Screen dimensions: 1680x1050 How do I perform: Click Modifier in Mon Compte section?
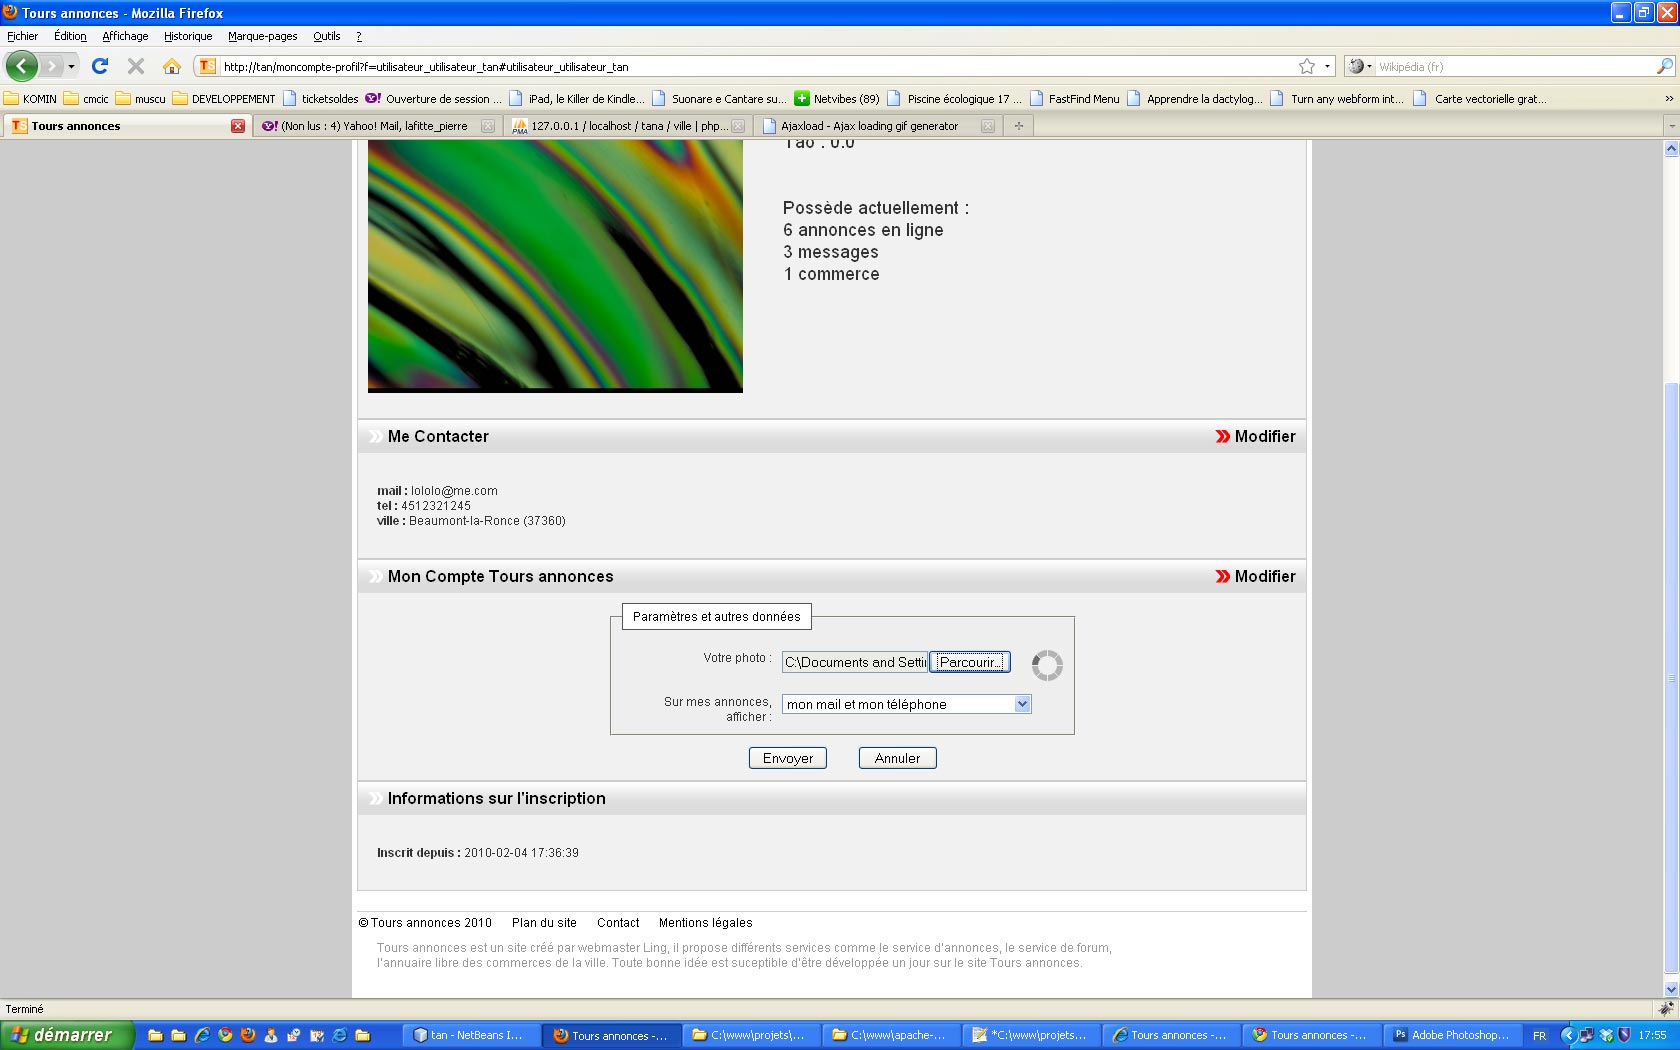(x=1255, y=576)
